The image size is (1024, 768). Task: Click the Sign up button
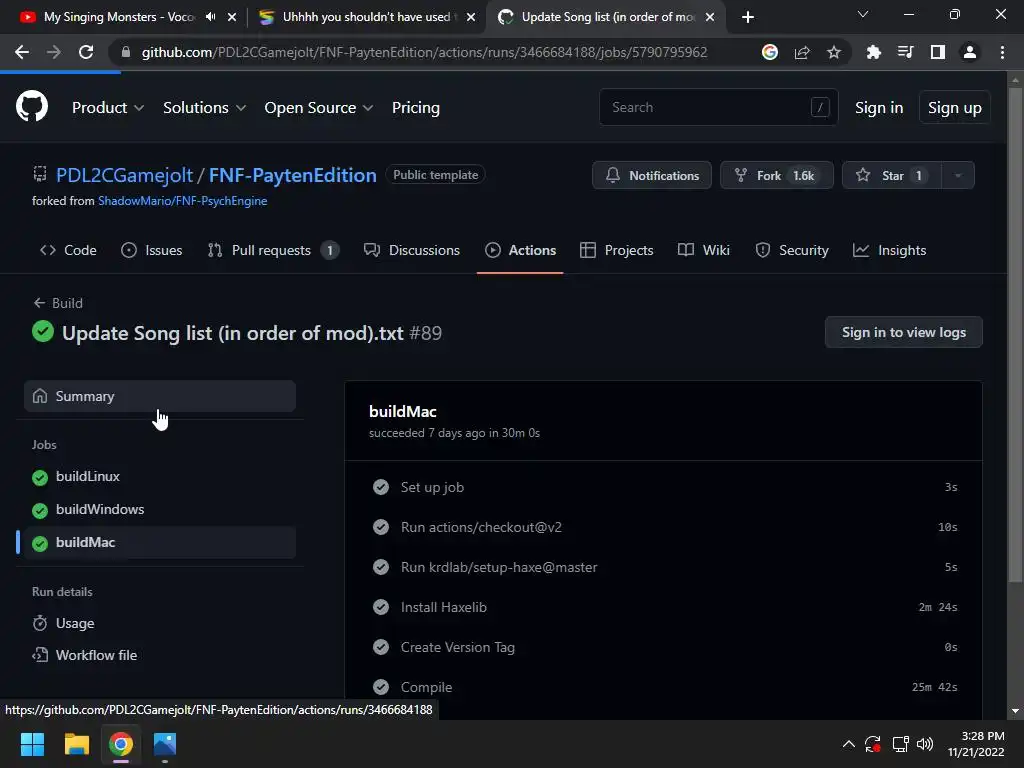coord(954,108)
